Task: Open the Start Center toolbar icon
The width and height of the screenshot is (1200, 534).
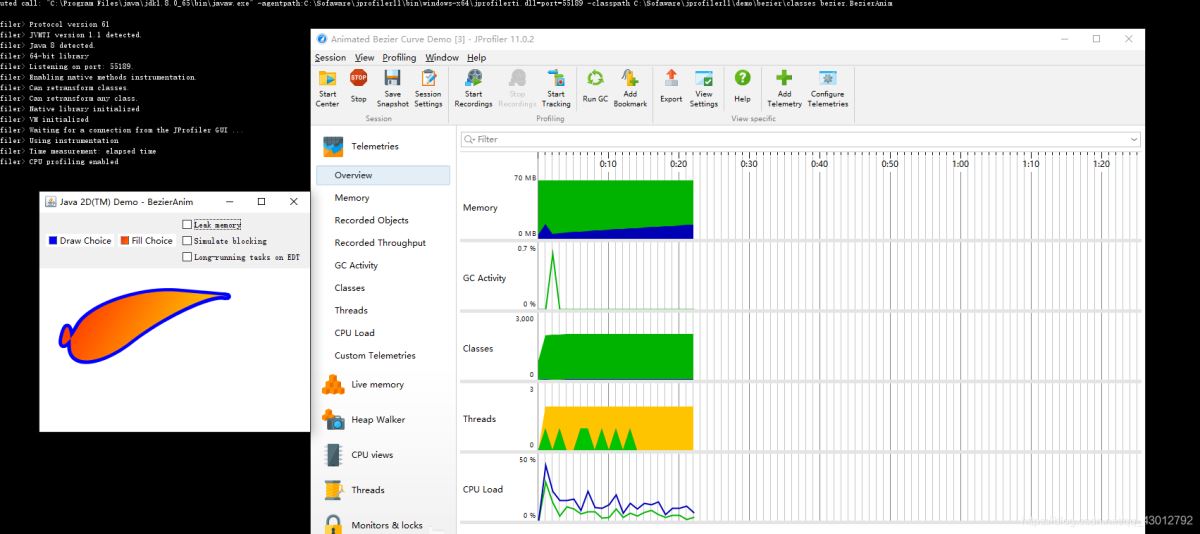Action: (327, 79)
